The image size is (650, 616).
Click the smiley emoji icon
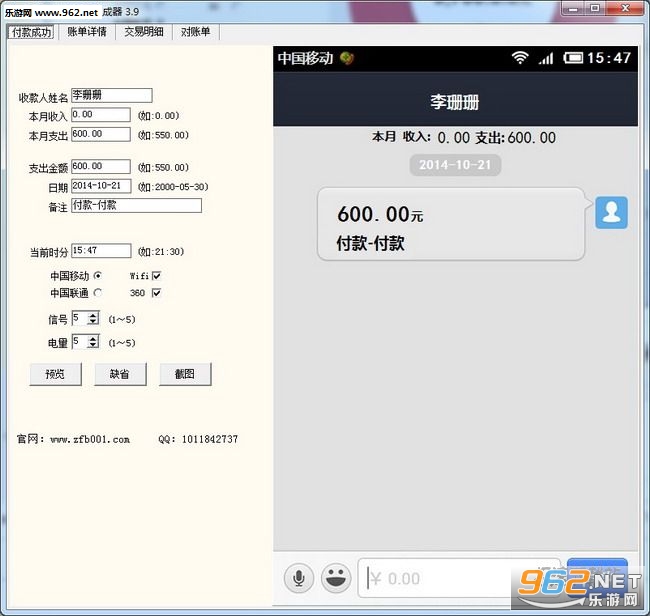[x=336, y=578]
